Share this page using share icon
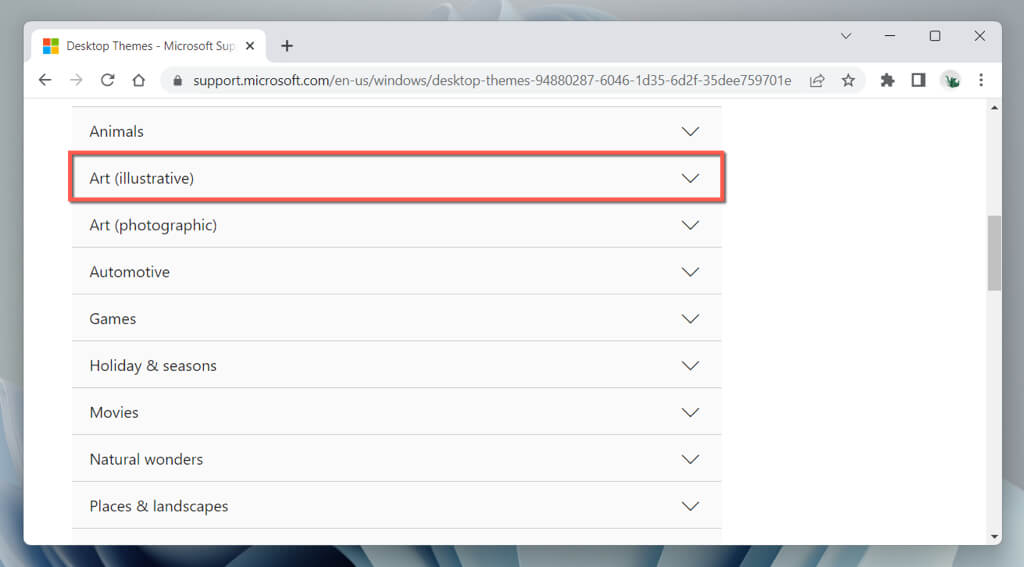Viewport: 1024px width, 567px height. coord(817,80)
